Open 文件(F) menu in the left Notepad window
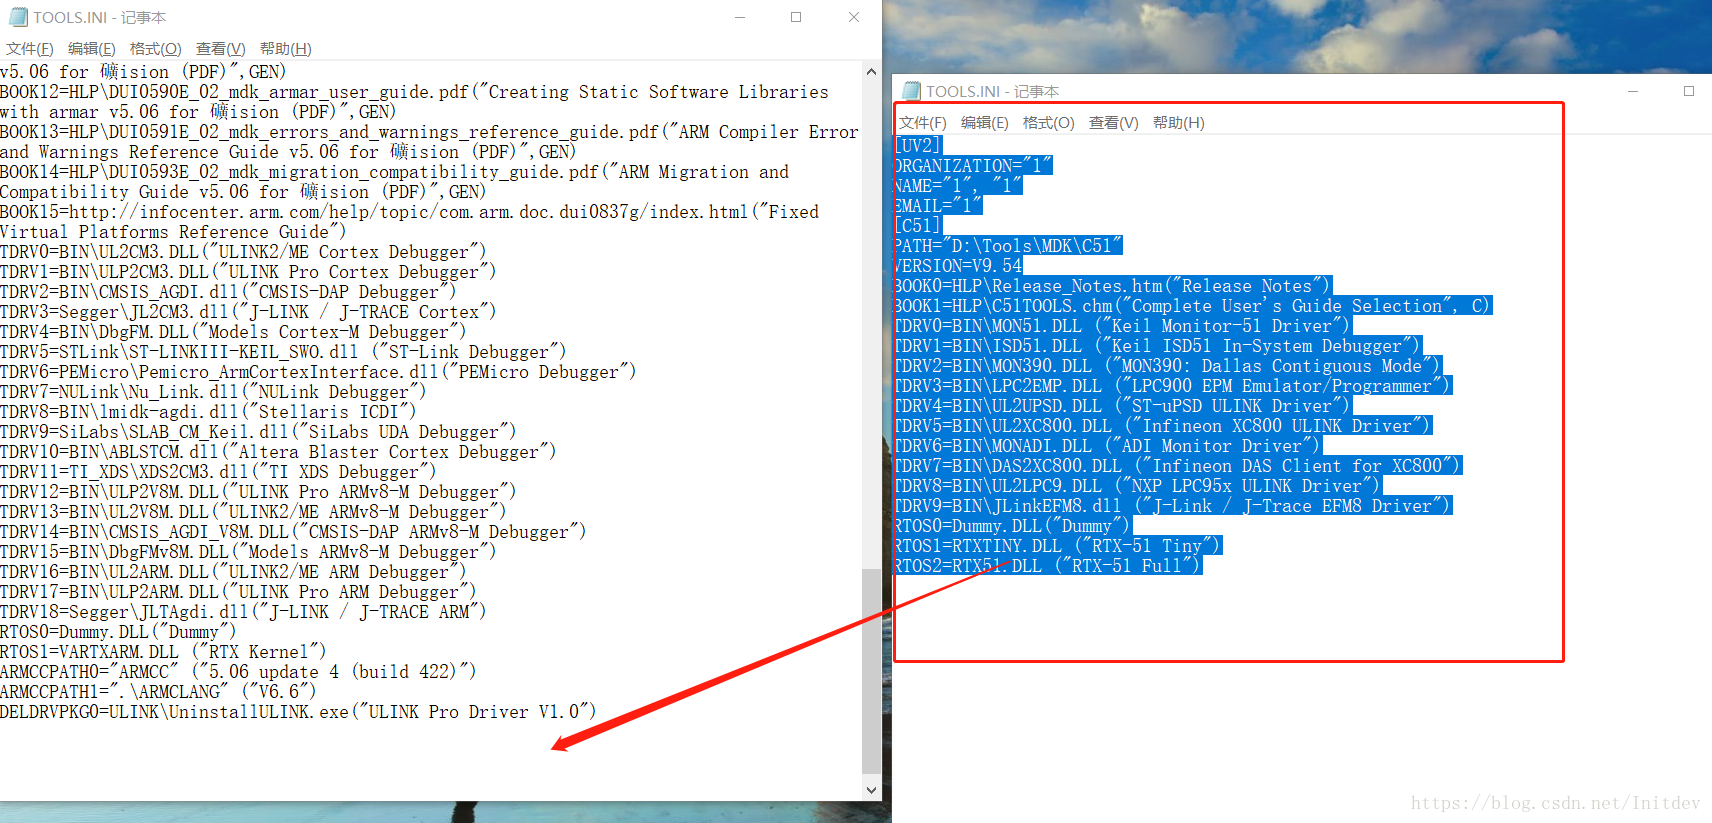This screenshot has width=1712, height=823. pos(30,49)
